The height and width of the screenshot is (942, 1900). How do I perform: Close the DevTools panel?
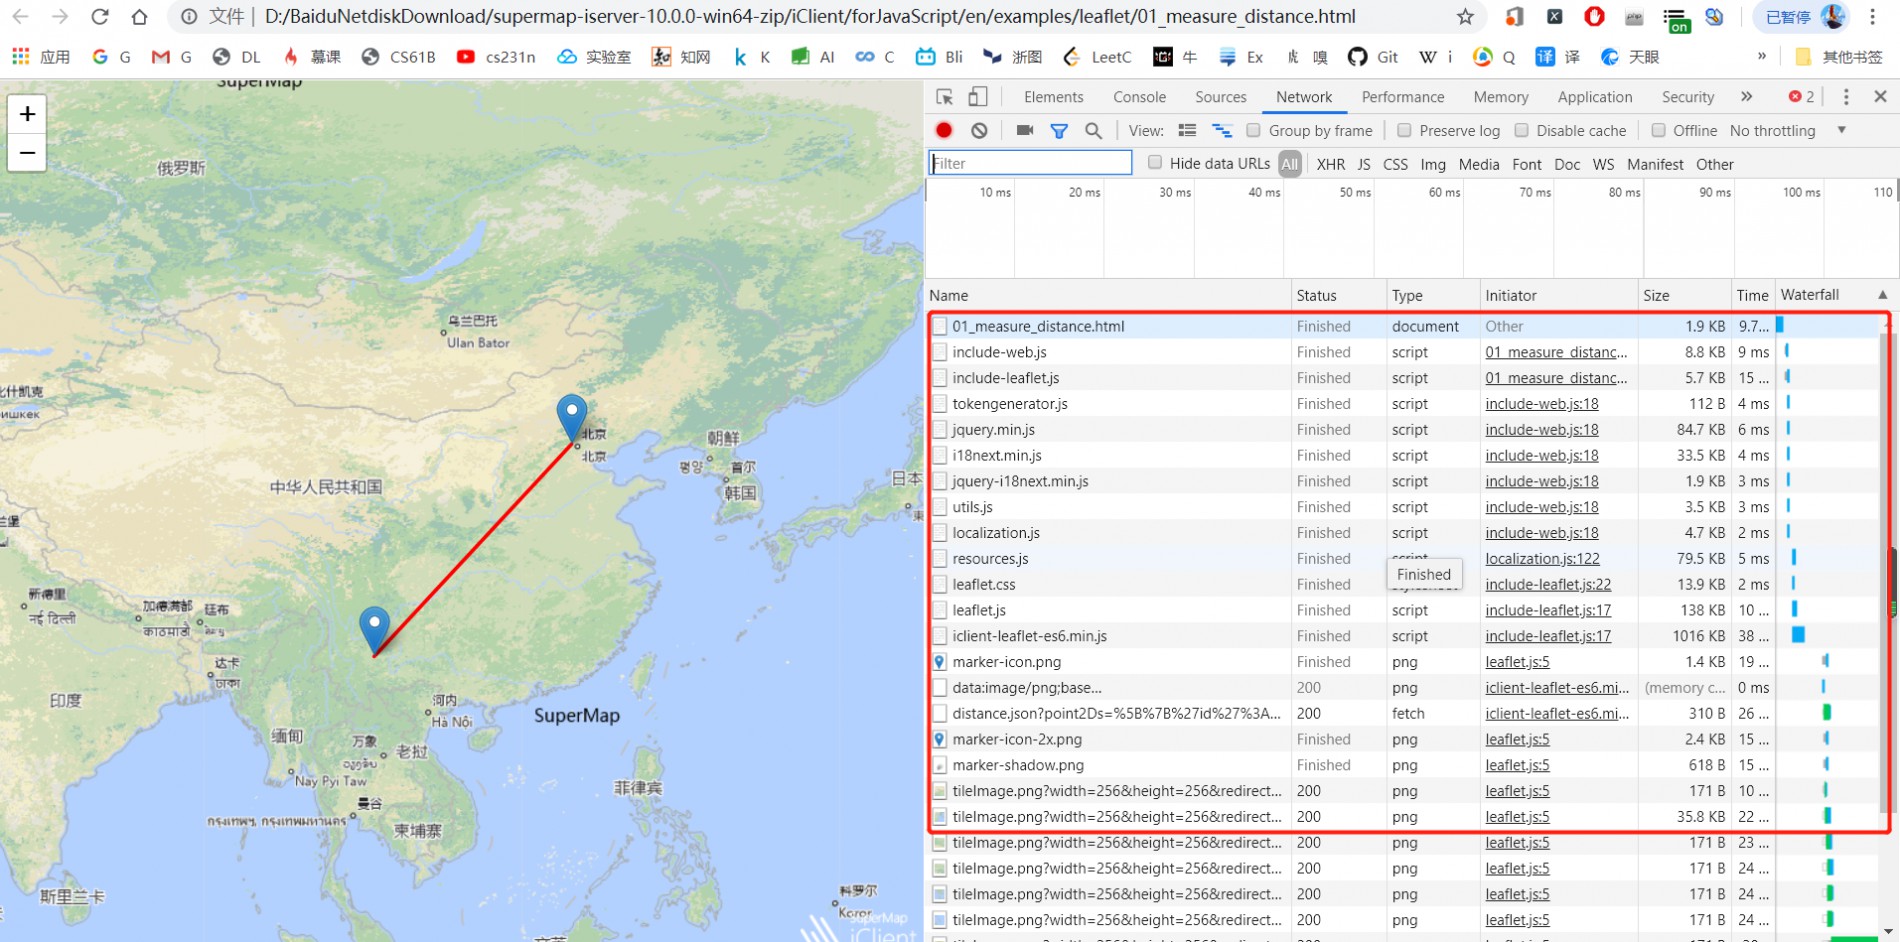(x=1880, y=97)
